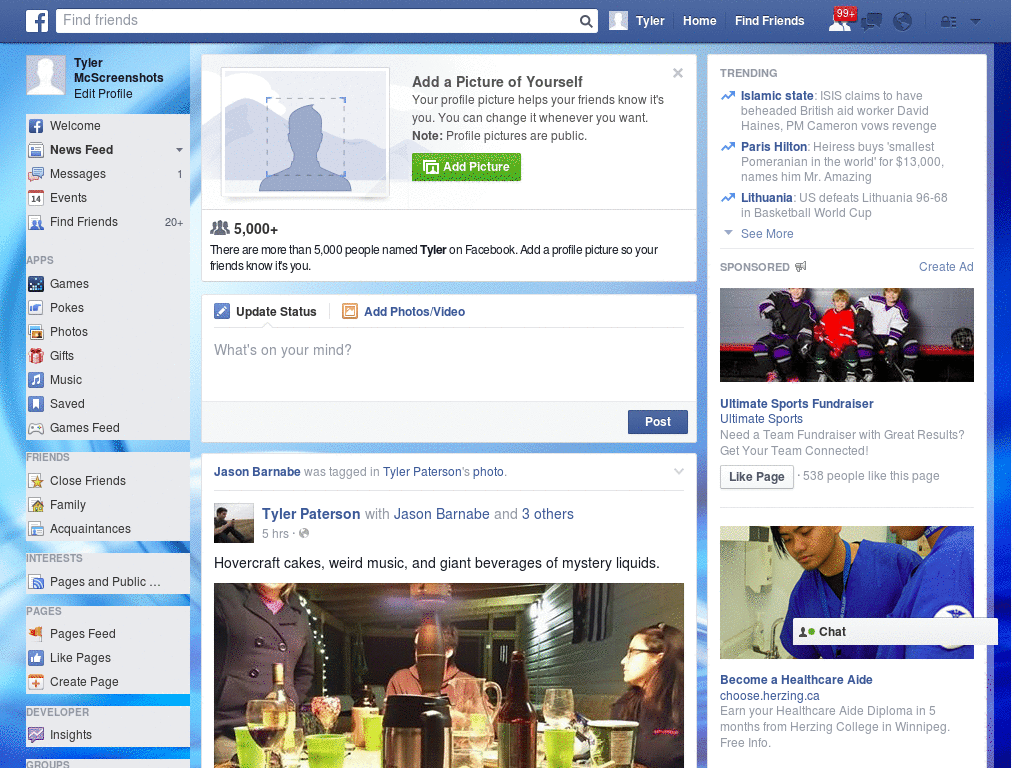Click the sidebar profile picture
Image resolution: width=1024 pixels, height=768 pixels.
click(46, 75)
